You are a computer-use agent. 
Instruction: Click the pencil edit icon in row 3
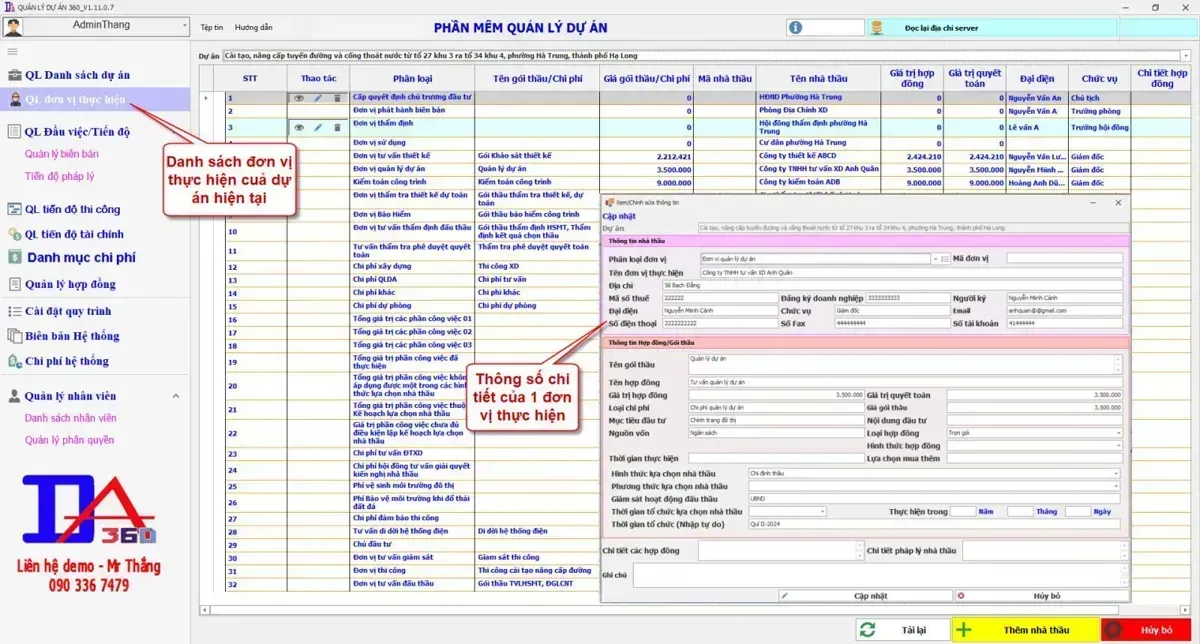tap(318, 127)
